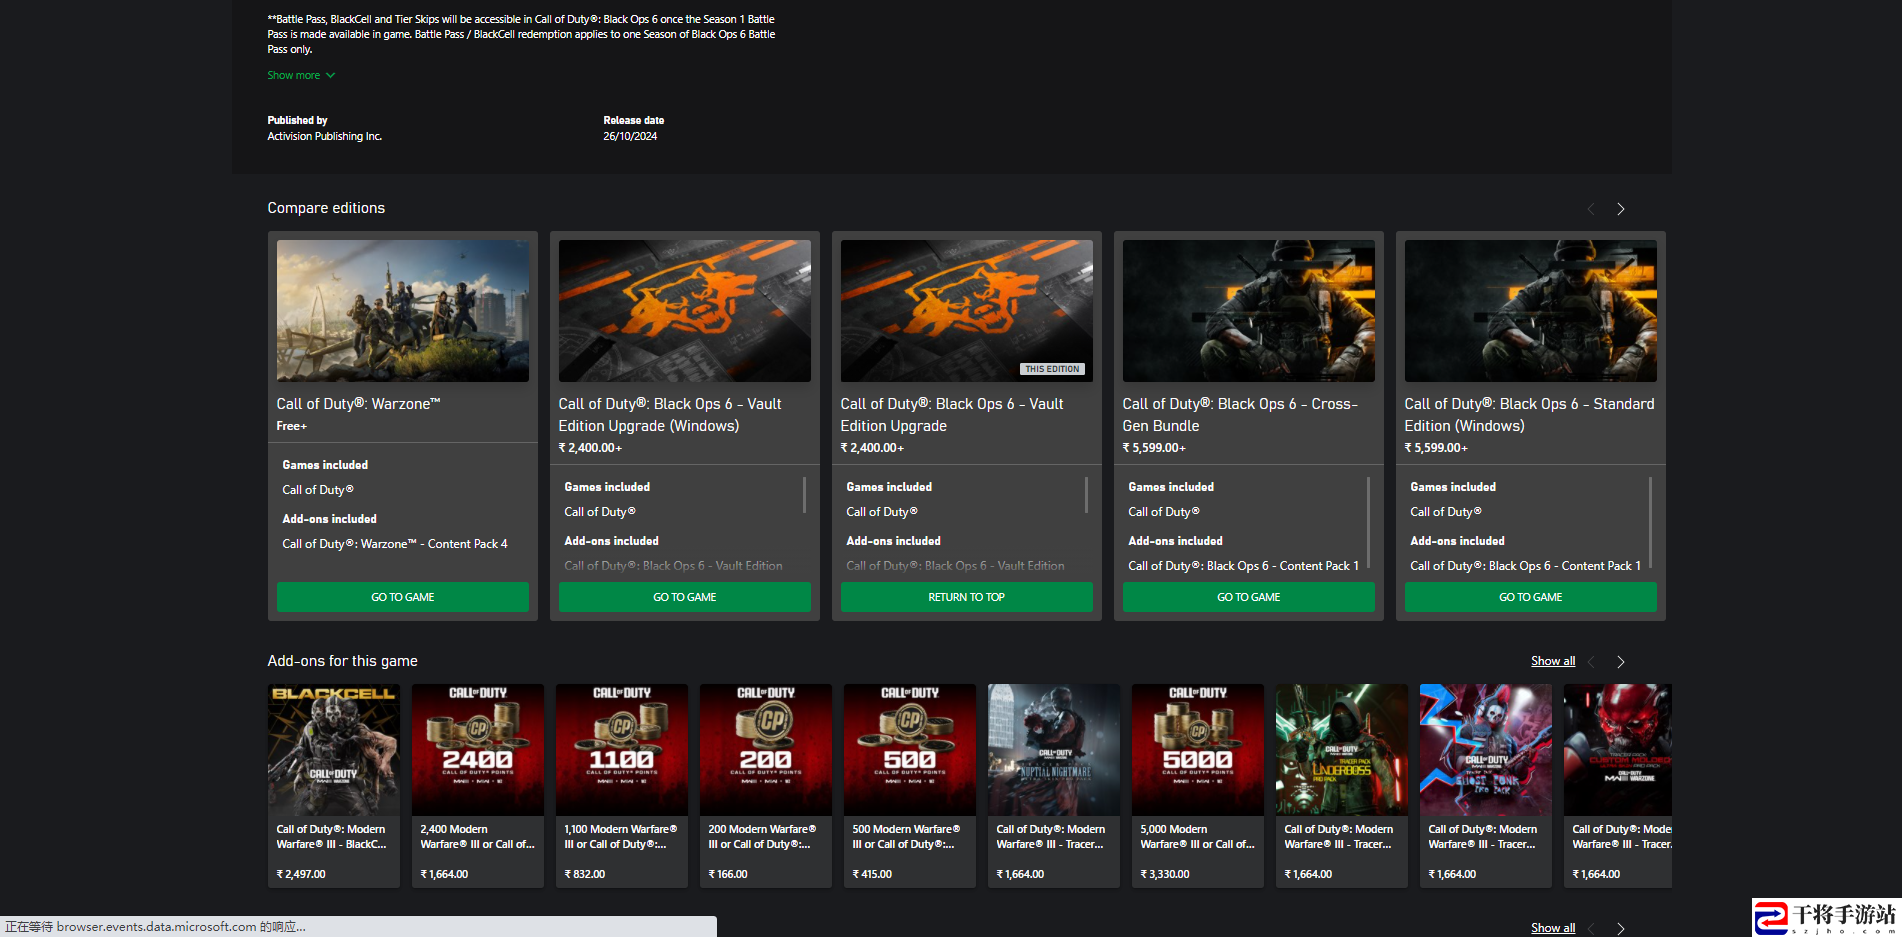Click 5,000 Modern Warfare III points title

click(x=1197, y=837)
